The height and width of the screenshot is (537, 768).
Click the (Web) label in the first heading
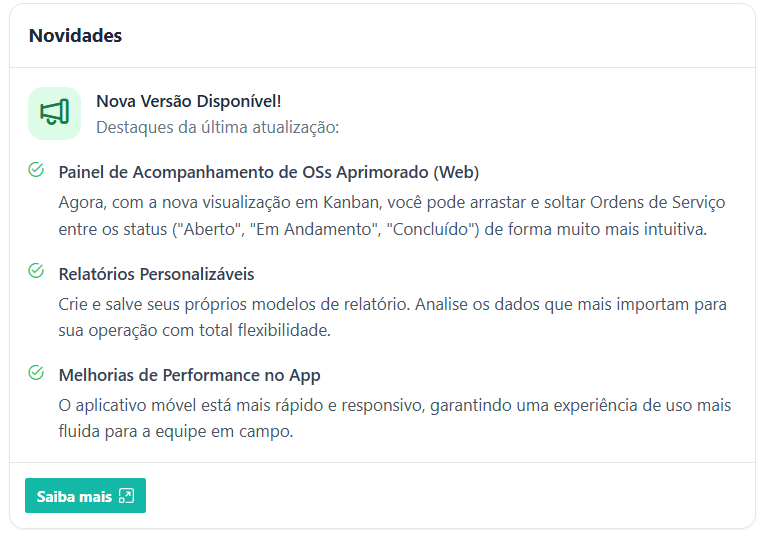458,172
